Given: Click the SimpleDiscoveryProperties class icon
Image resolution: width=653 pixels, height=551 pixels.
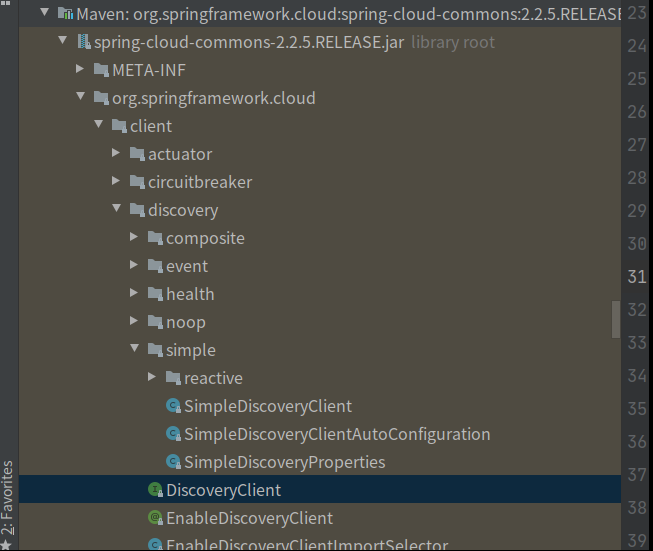Looking at the screenshot, I should coord(173,461).
